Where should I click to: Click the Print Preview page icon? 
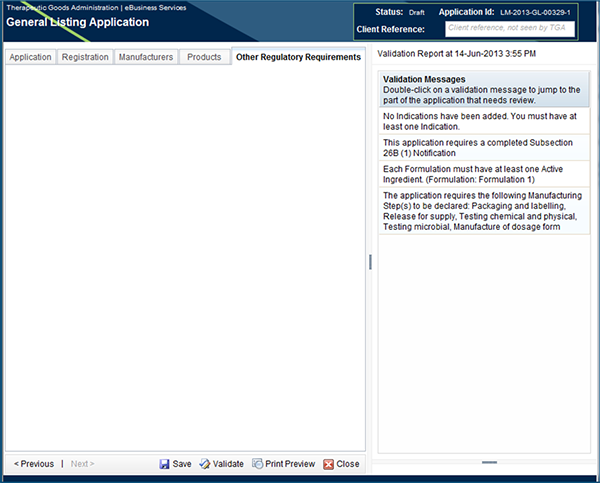[x=258, y=464]
